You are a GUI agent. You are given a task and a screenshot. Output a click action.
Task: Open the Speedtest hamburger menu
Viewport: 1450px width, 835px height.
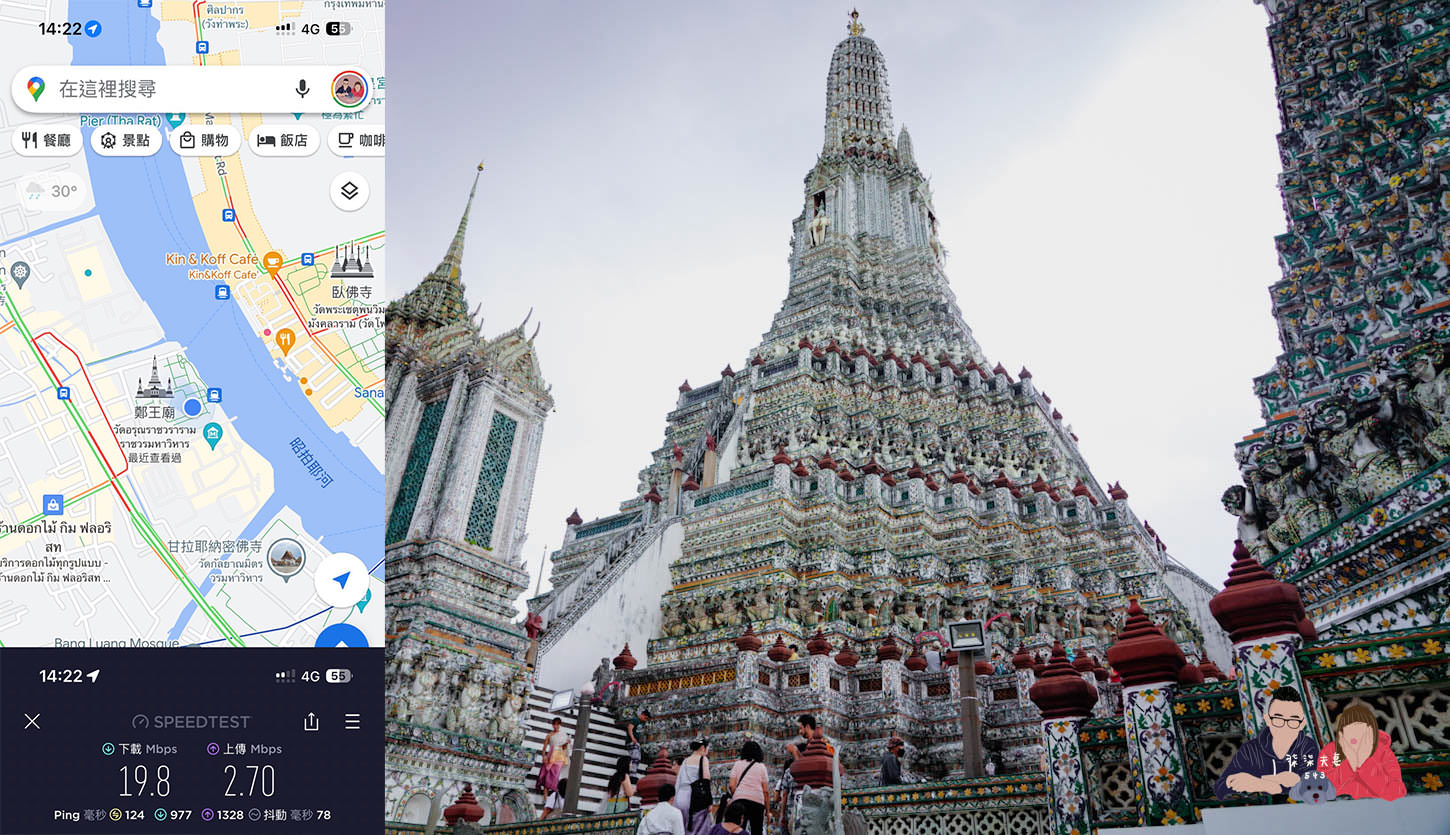click(352, 721)
